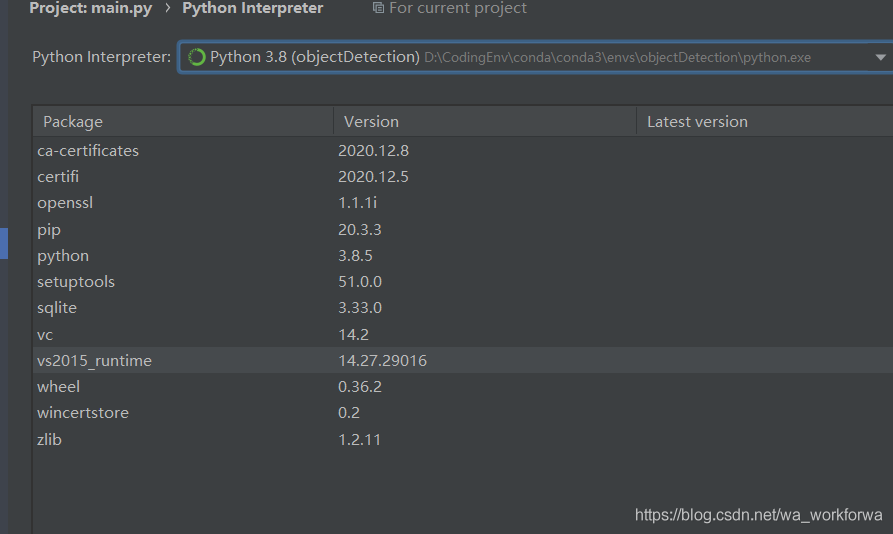Click version 20.3.3 cell

[359, 229]
